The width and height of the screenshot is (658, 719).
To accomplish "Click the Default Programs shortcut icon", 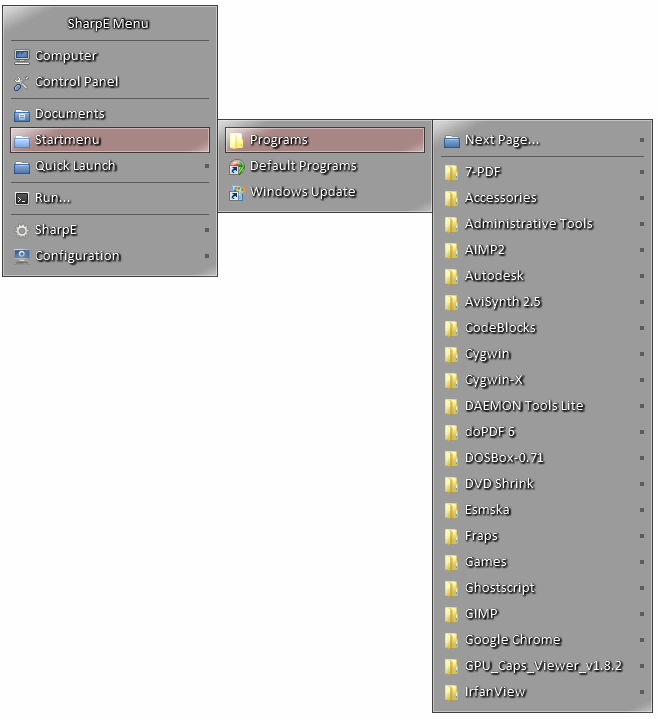I will point(237,167).
